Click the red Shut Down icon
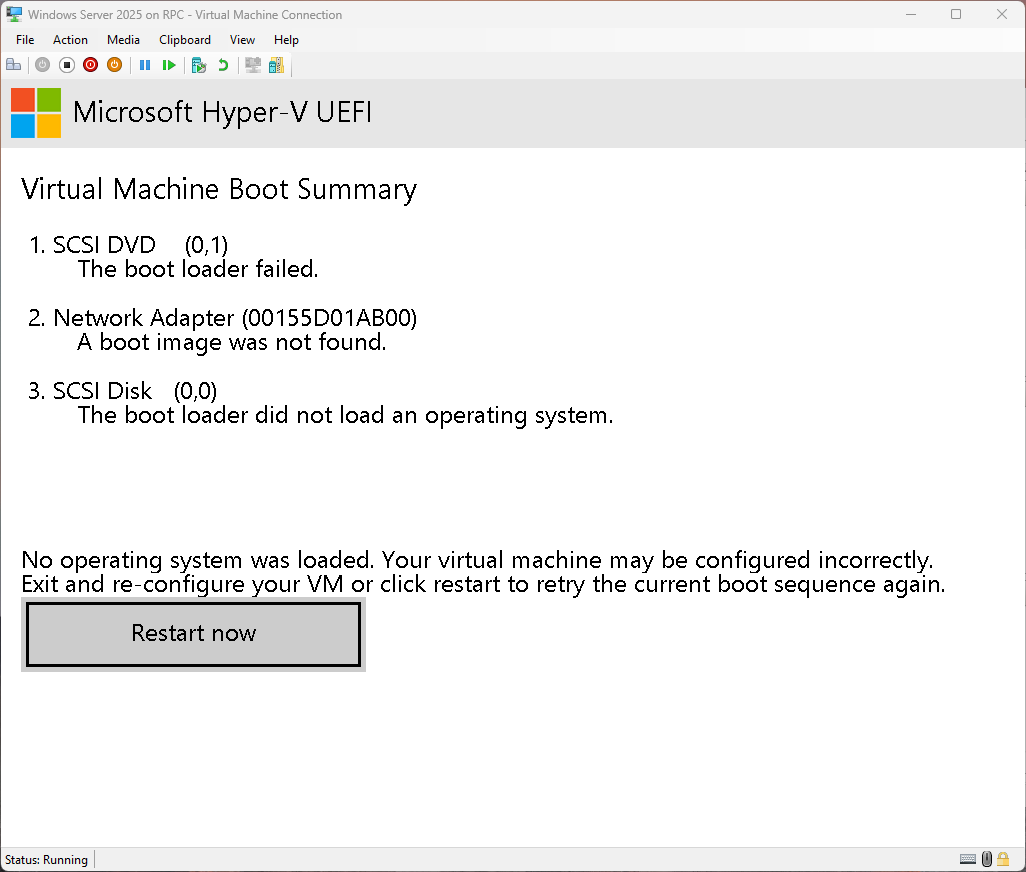 tap(90, 64)
